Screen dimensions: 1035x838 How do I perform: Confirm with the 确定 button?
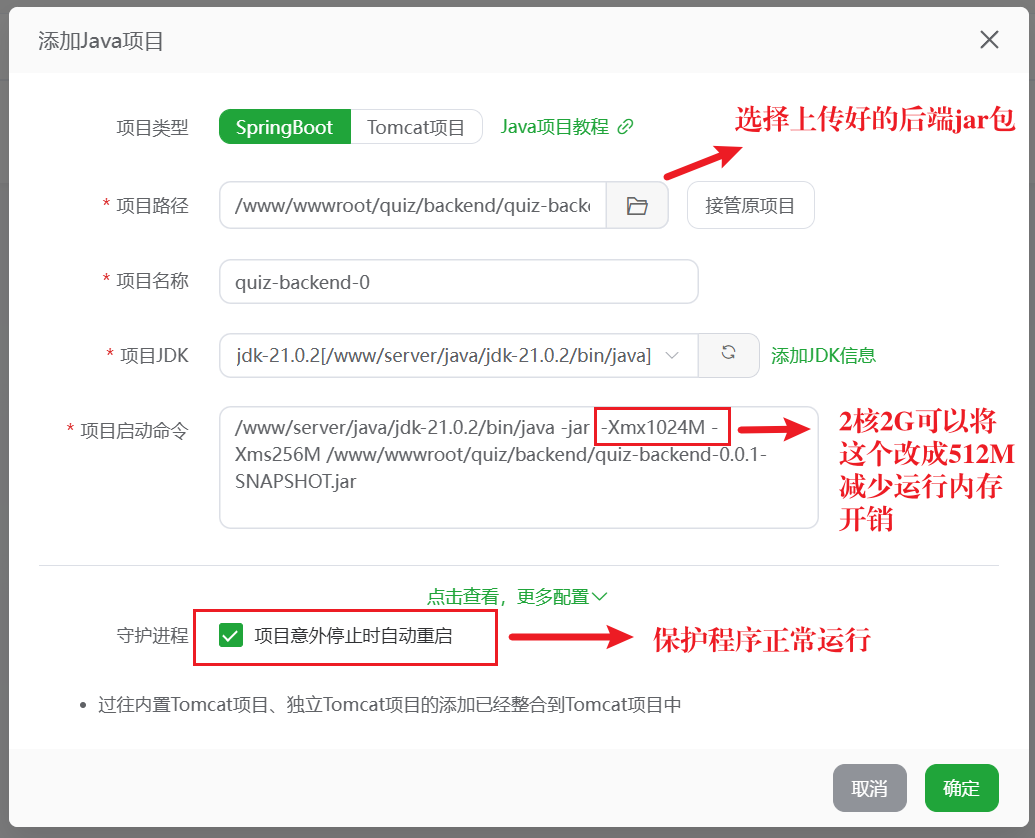pyautogui.click(x=961, y=787)
